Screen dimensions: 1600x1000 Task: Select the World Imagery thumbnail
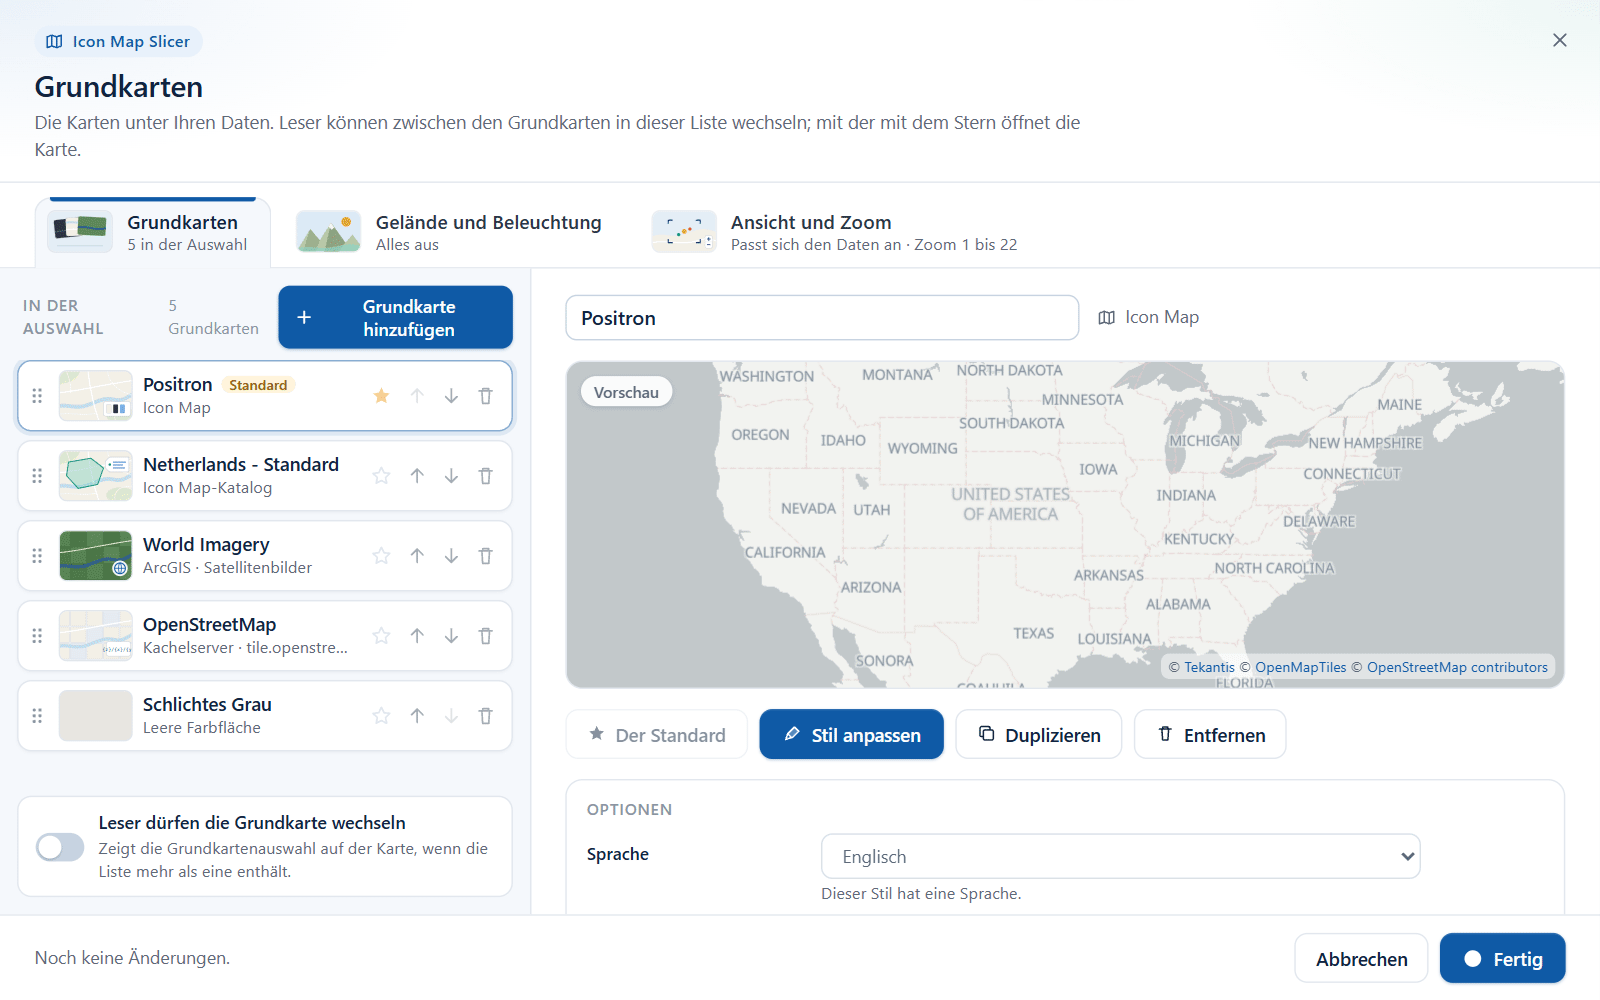click(96, 556)
